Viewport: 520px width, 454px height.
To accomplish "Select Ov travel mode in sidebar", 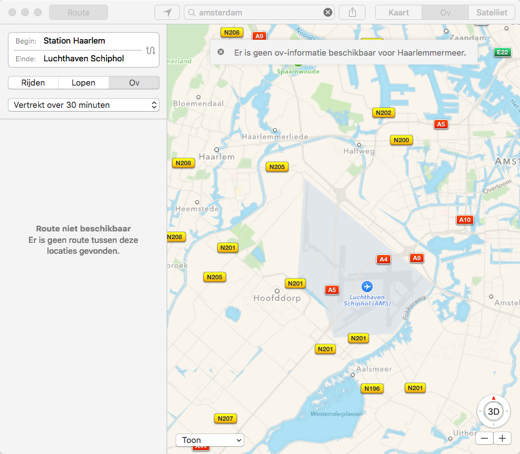I will pyautogui.click(x=134, y=83).
